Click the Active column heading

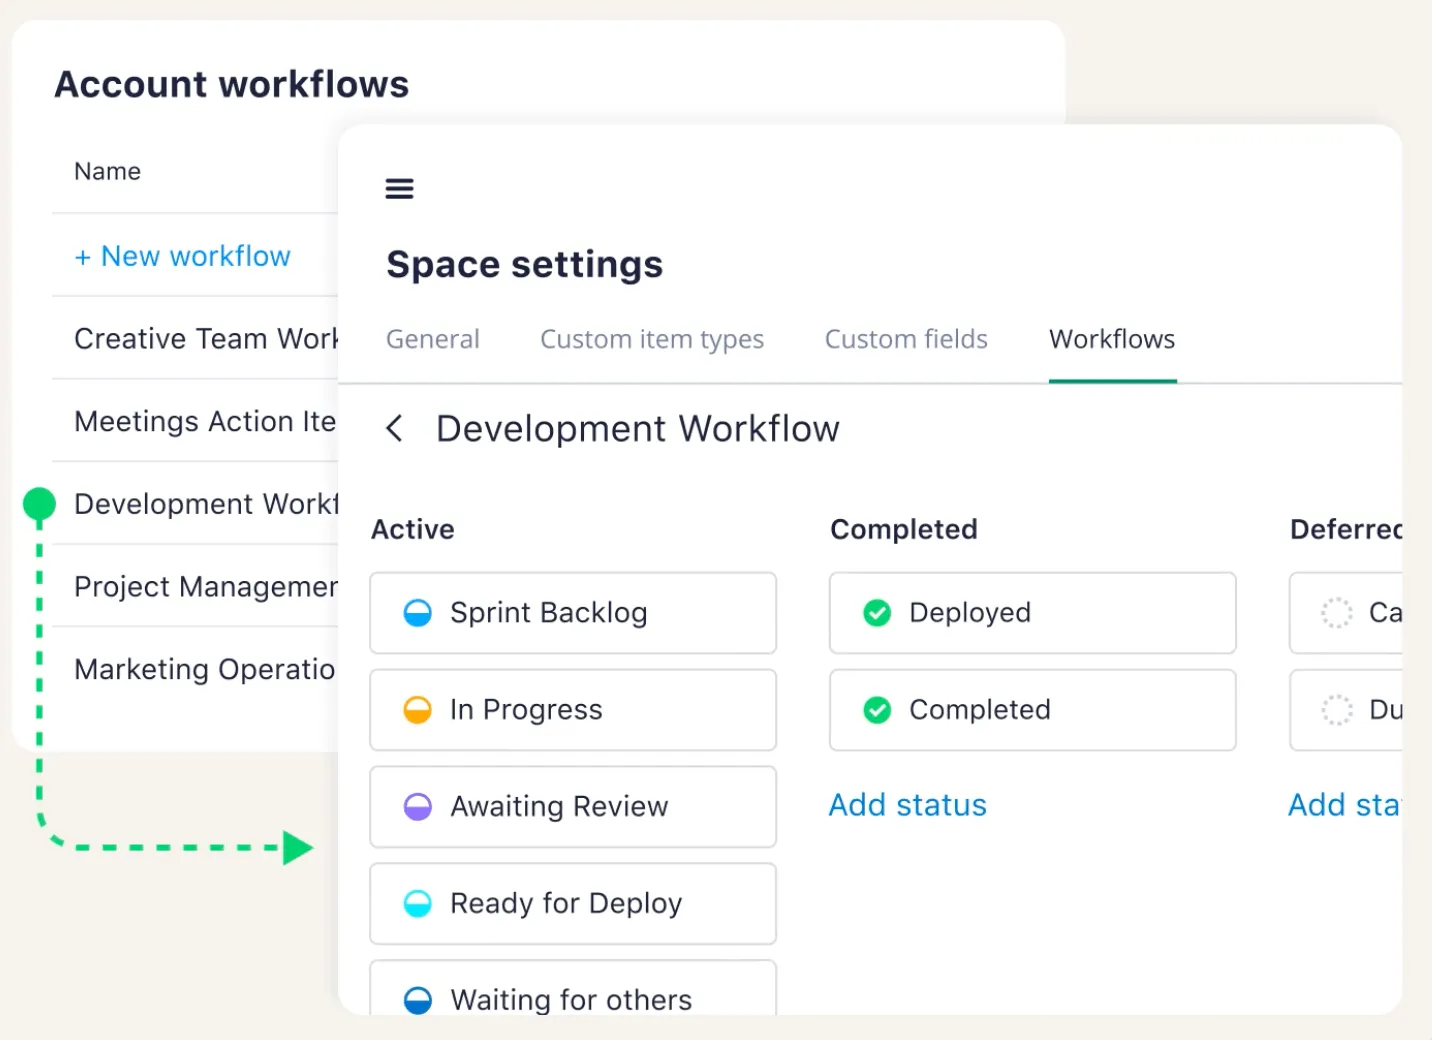[413, 529]
